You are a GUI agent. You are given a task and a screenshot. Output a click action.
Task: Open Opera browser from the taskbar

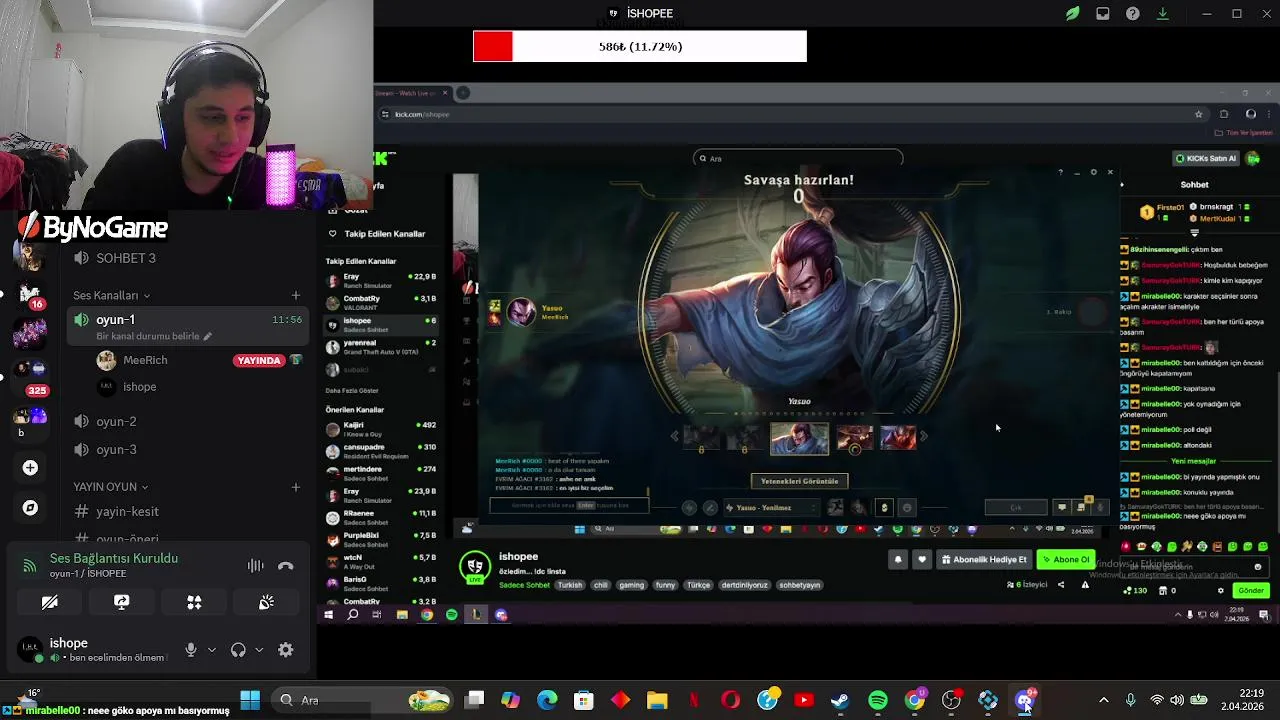pyautogui.click(x=731, y=700)
